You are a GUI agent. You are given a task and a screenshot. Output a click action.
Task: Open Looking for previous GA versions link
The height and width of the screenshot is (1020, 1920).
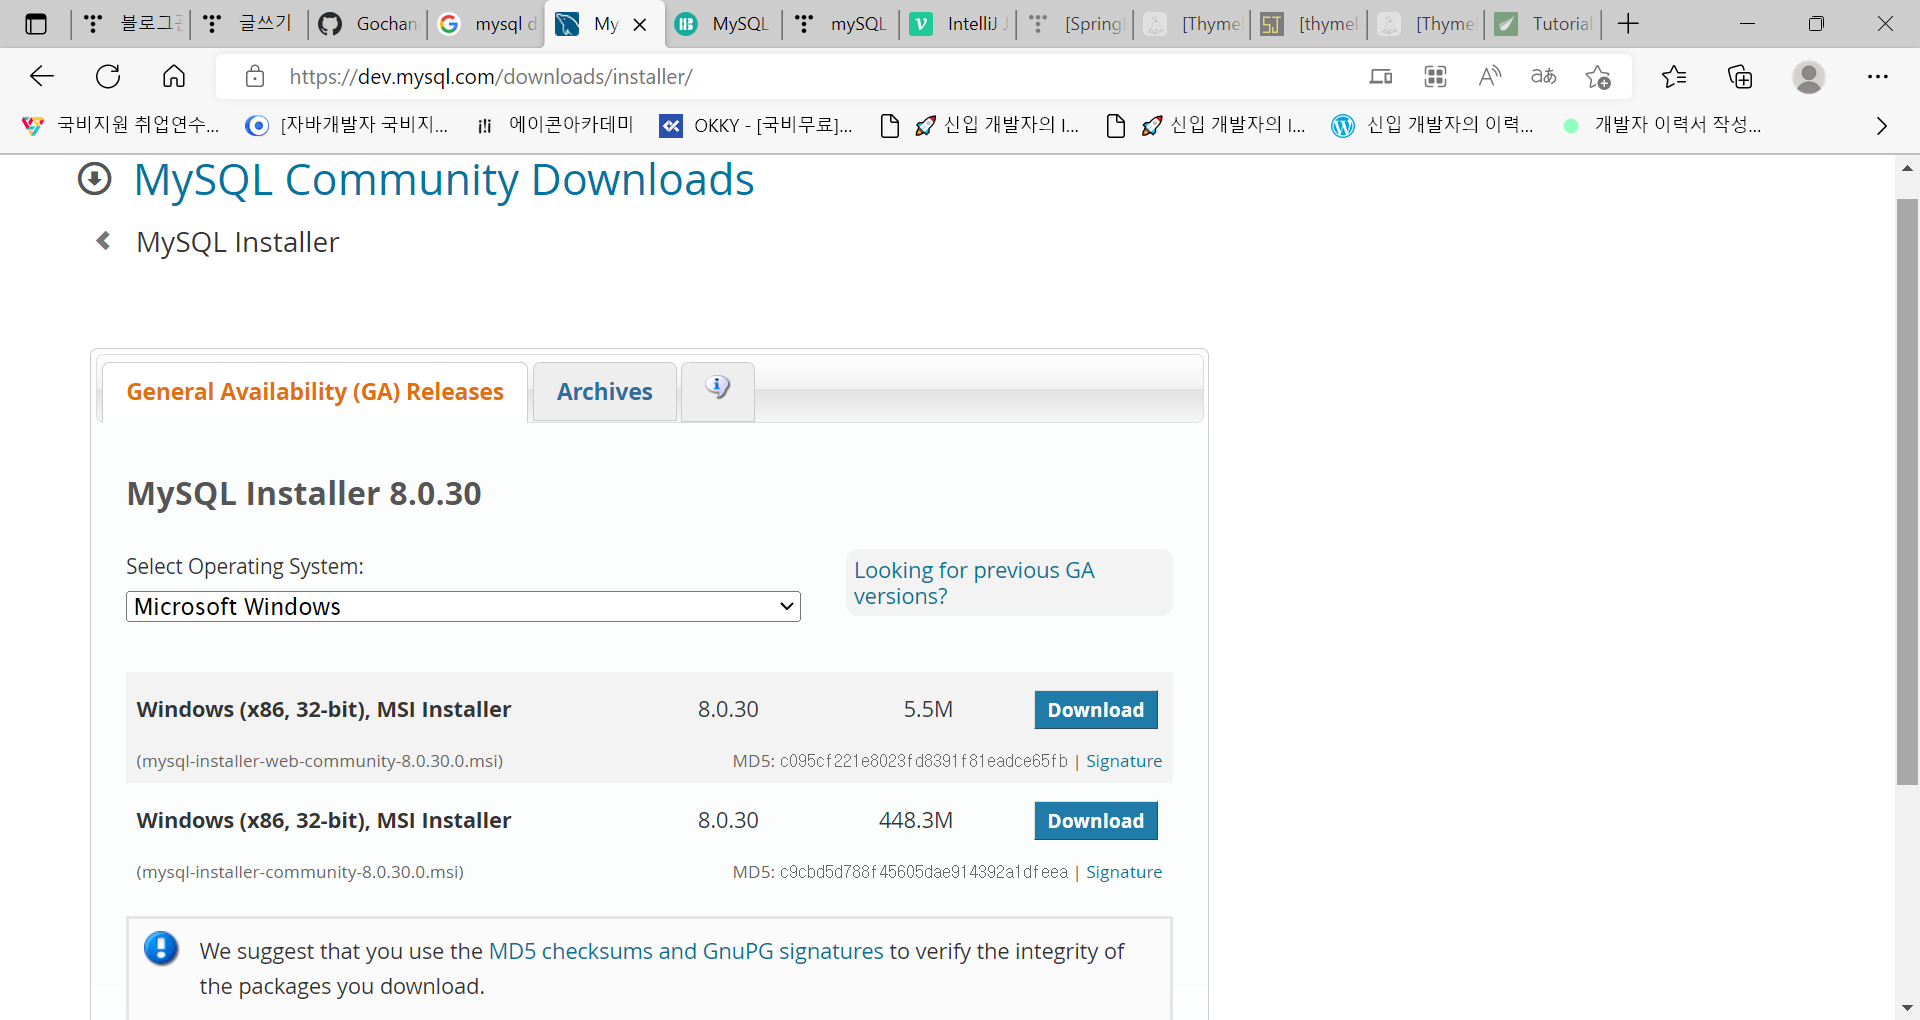(x=974, y=583)
